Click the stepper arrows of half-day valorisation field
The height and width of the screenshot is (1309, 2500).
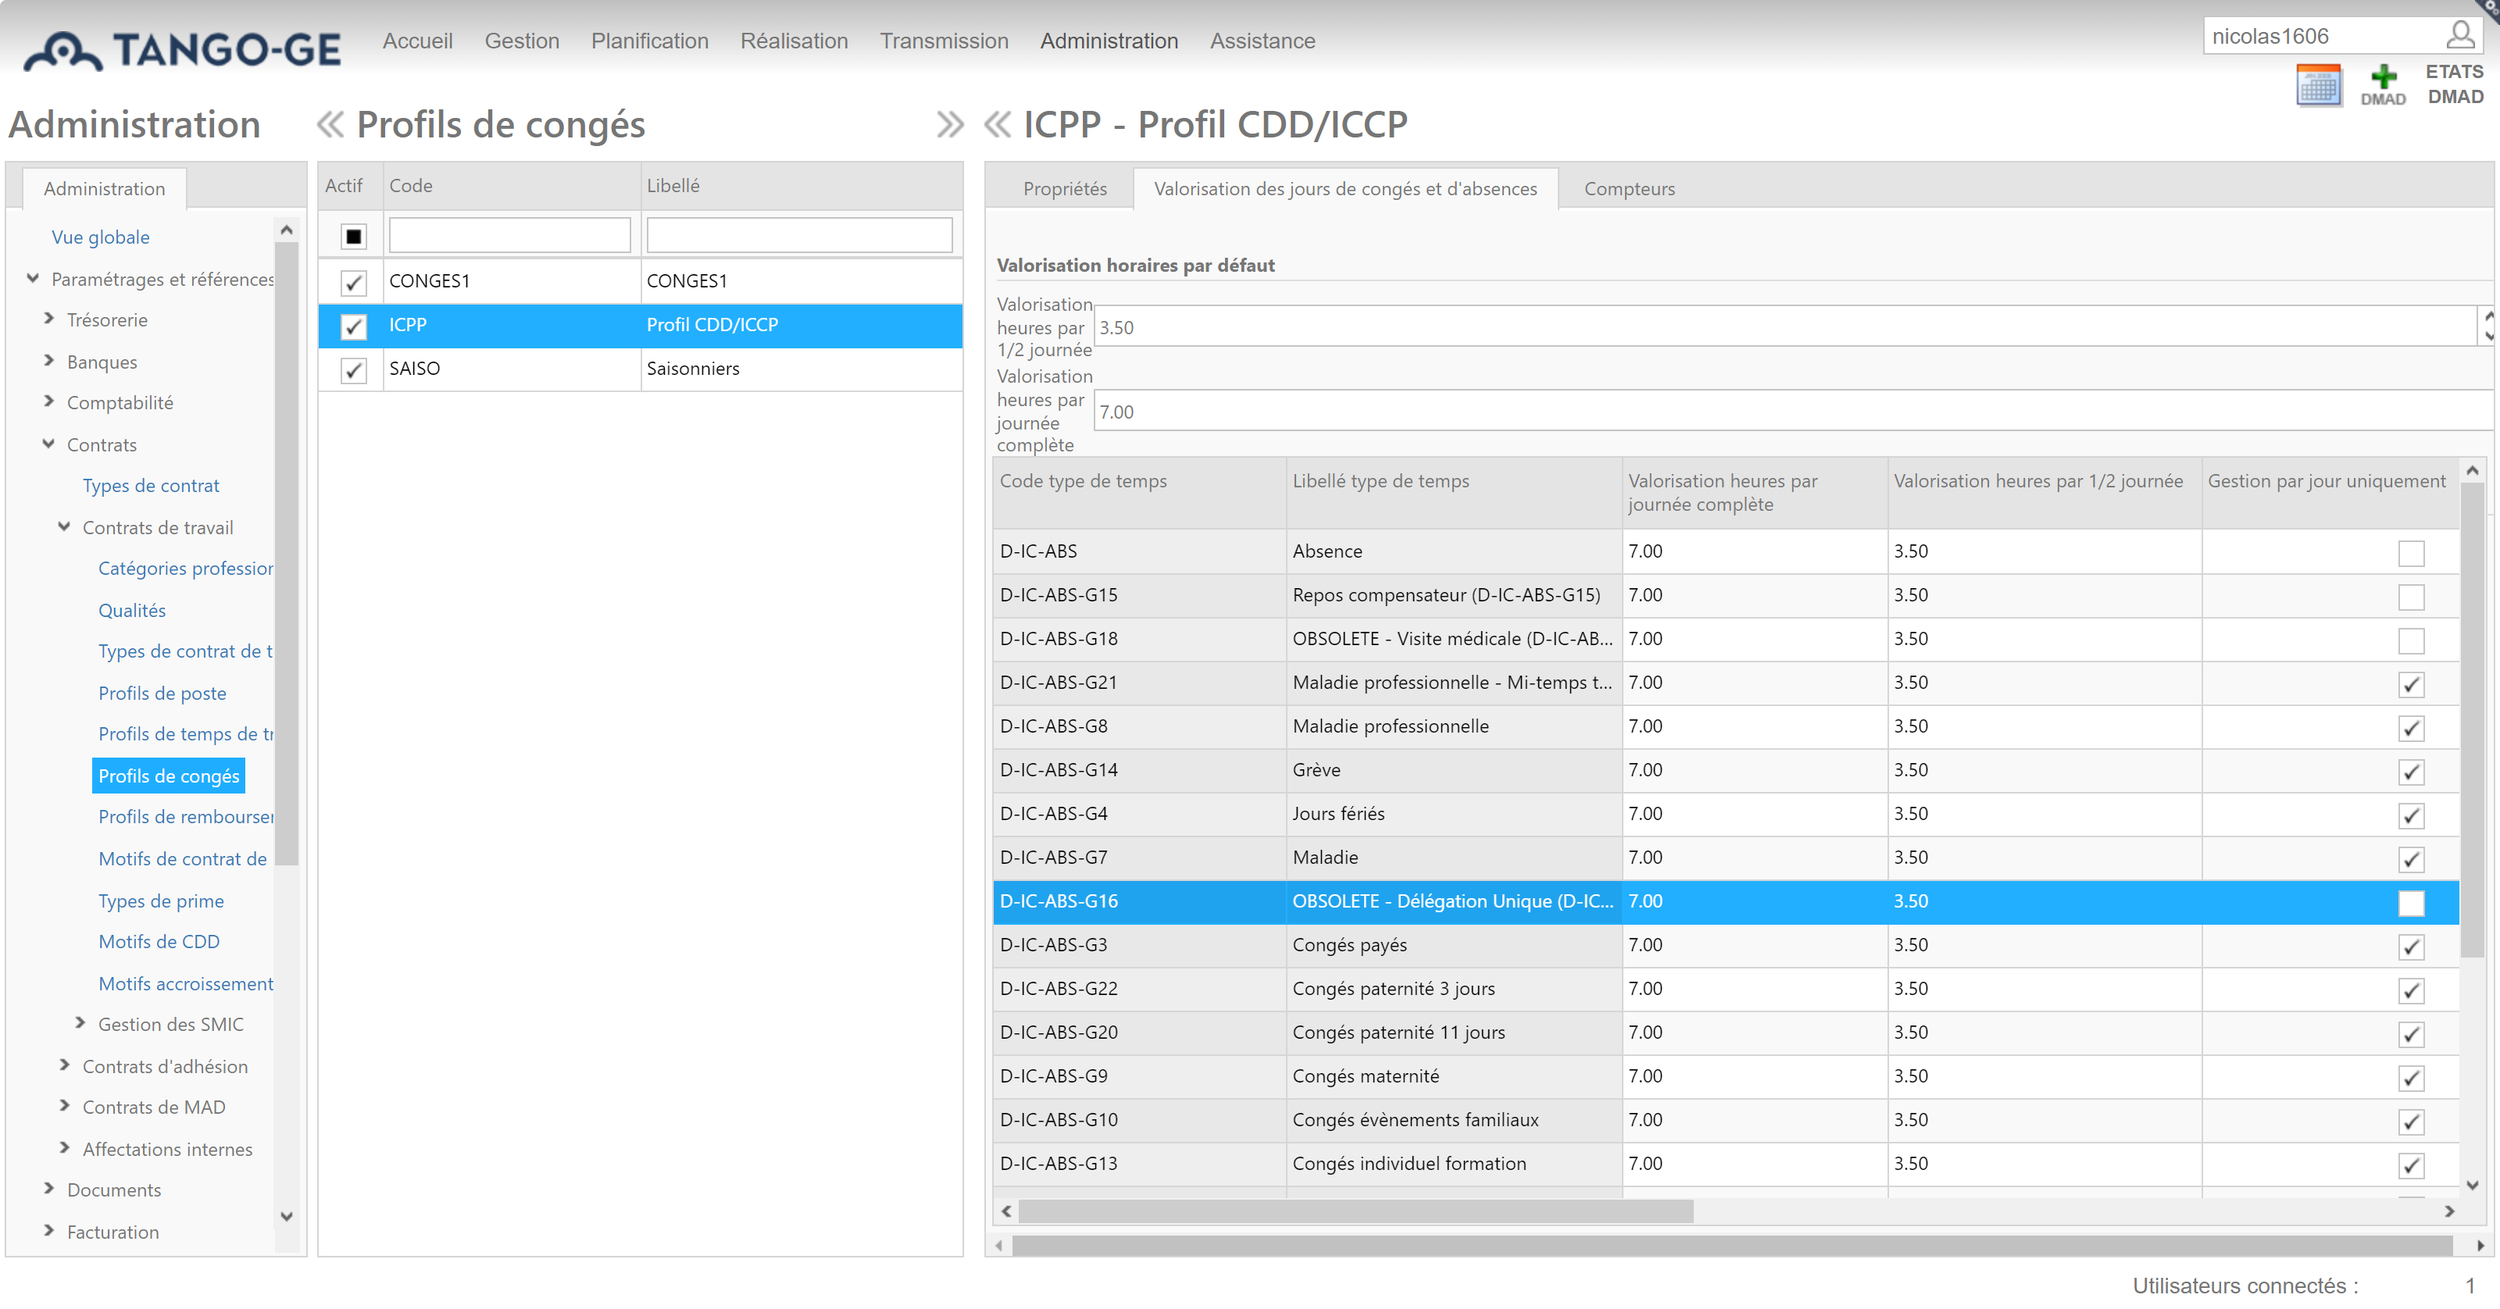pos(2488,326)
